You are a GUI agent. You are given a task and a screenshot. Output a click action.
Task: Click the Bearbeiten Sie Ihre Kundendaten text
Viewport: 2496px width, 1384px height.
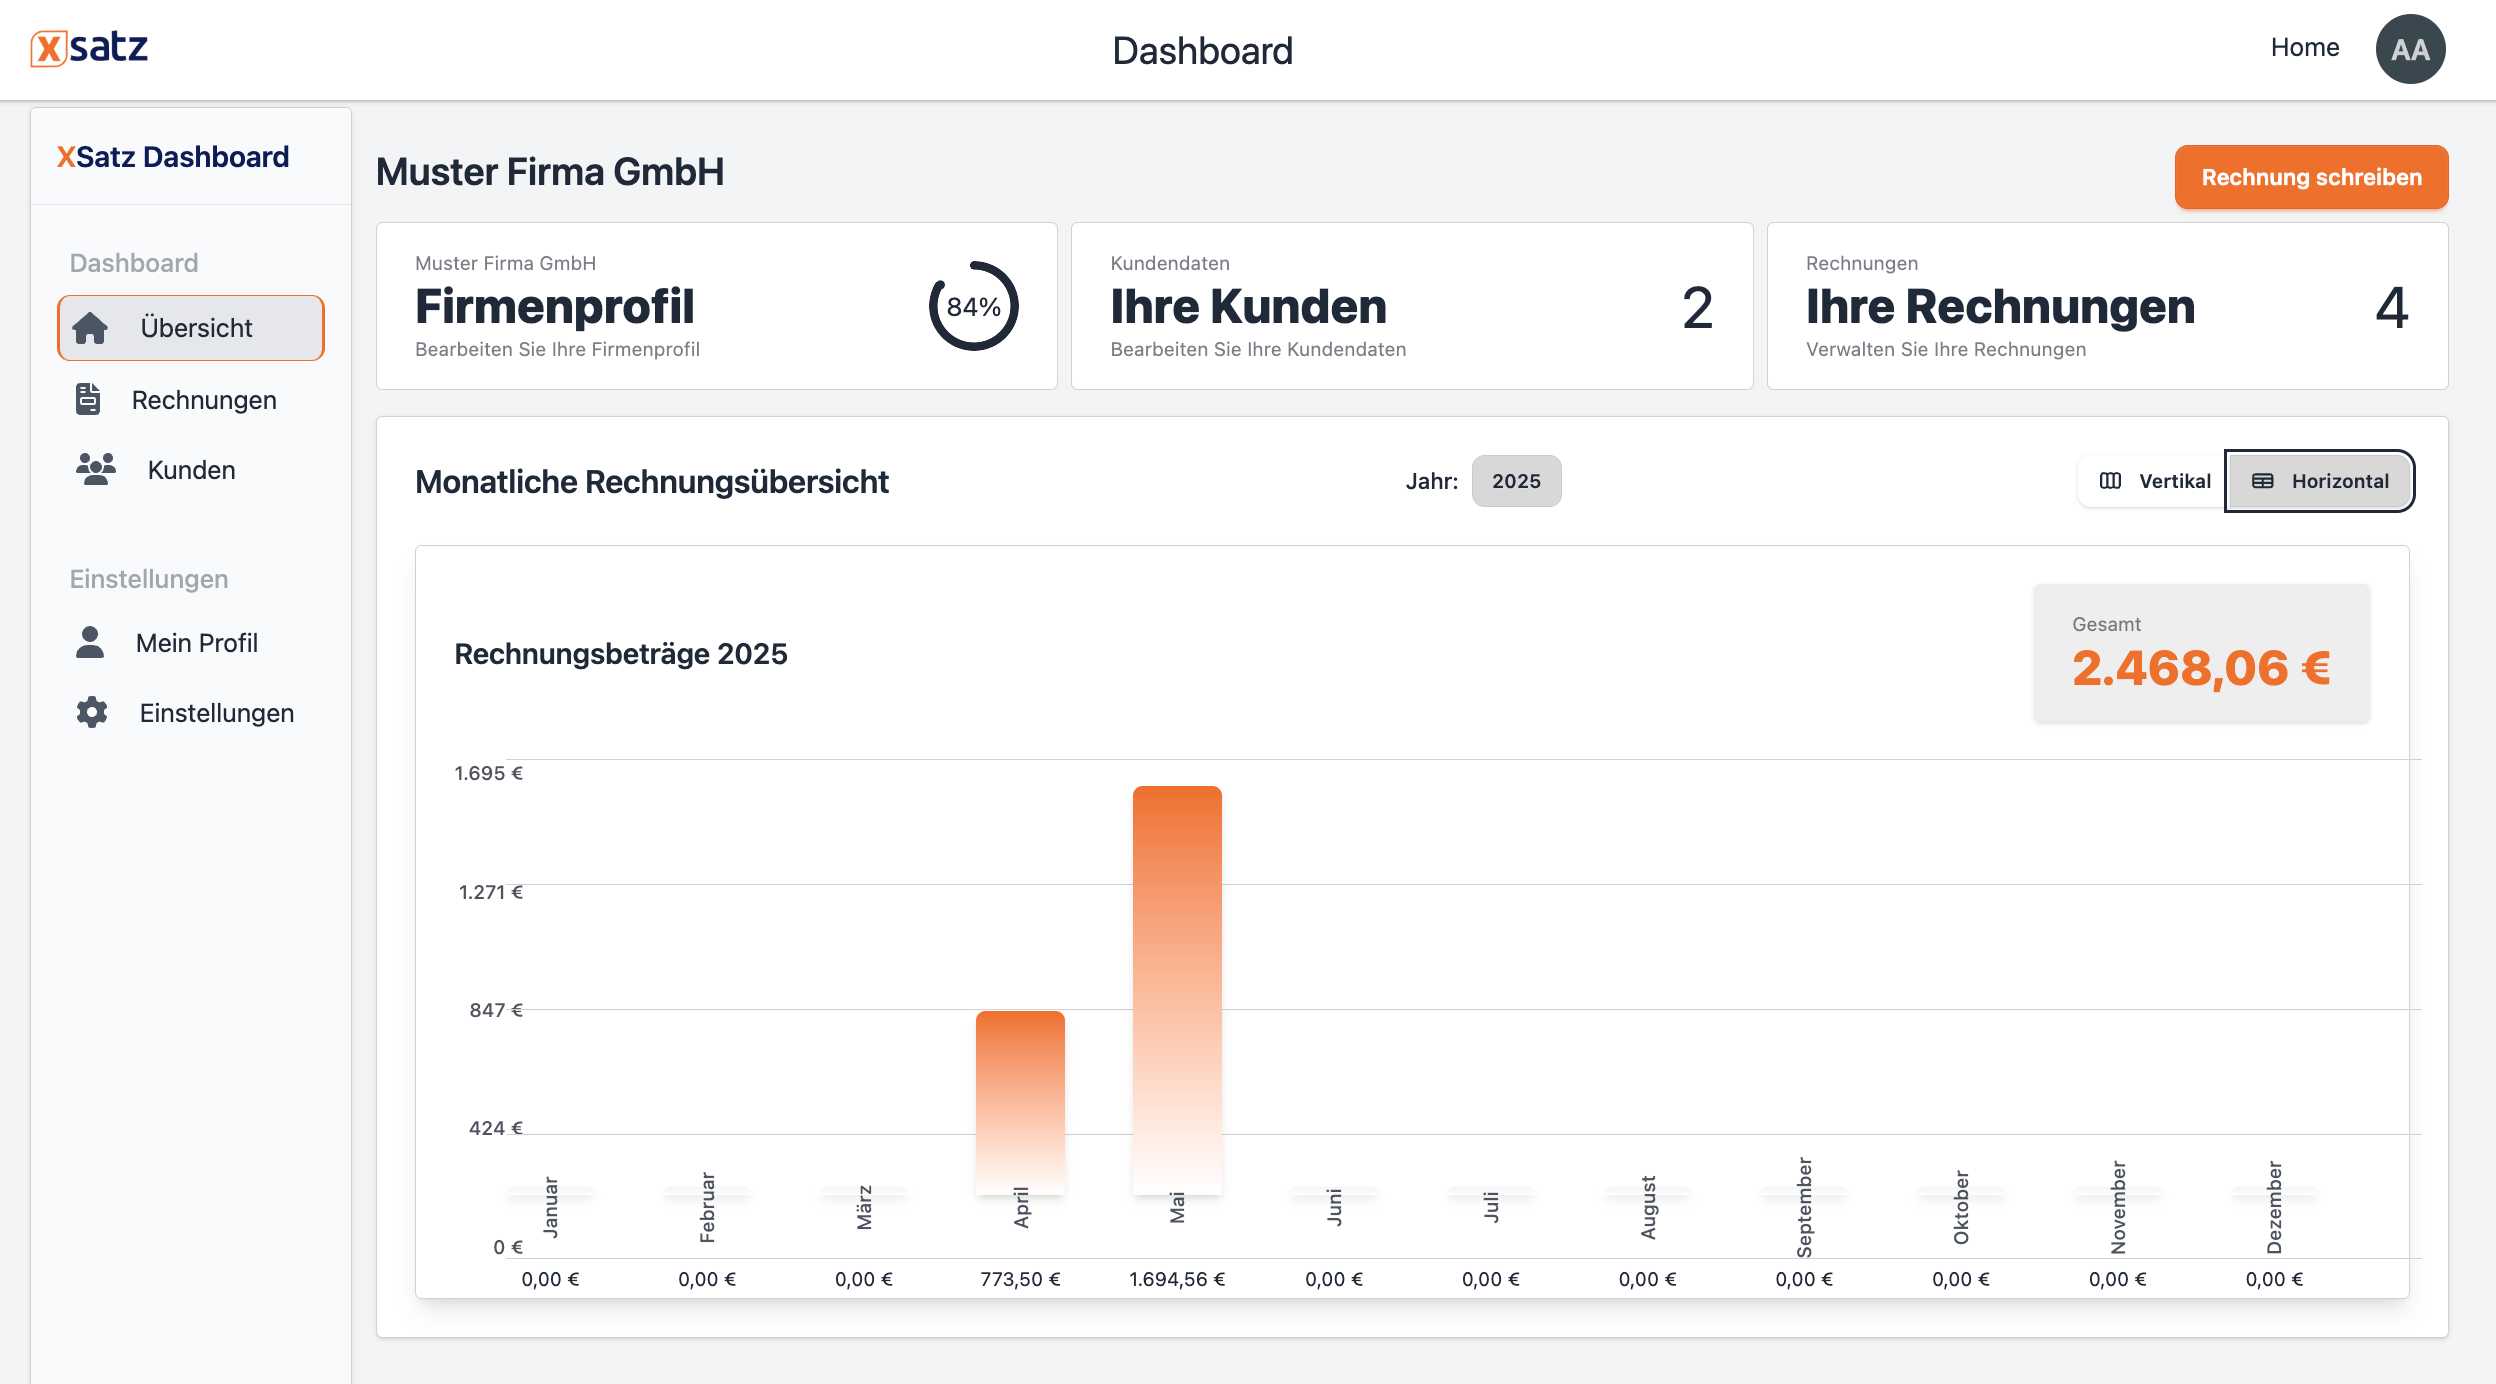click(1258, 349)
